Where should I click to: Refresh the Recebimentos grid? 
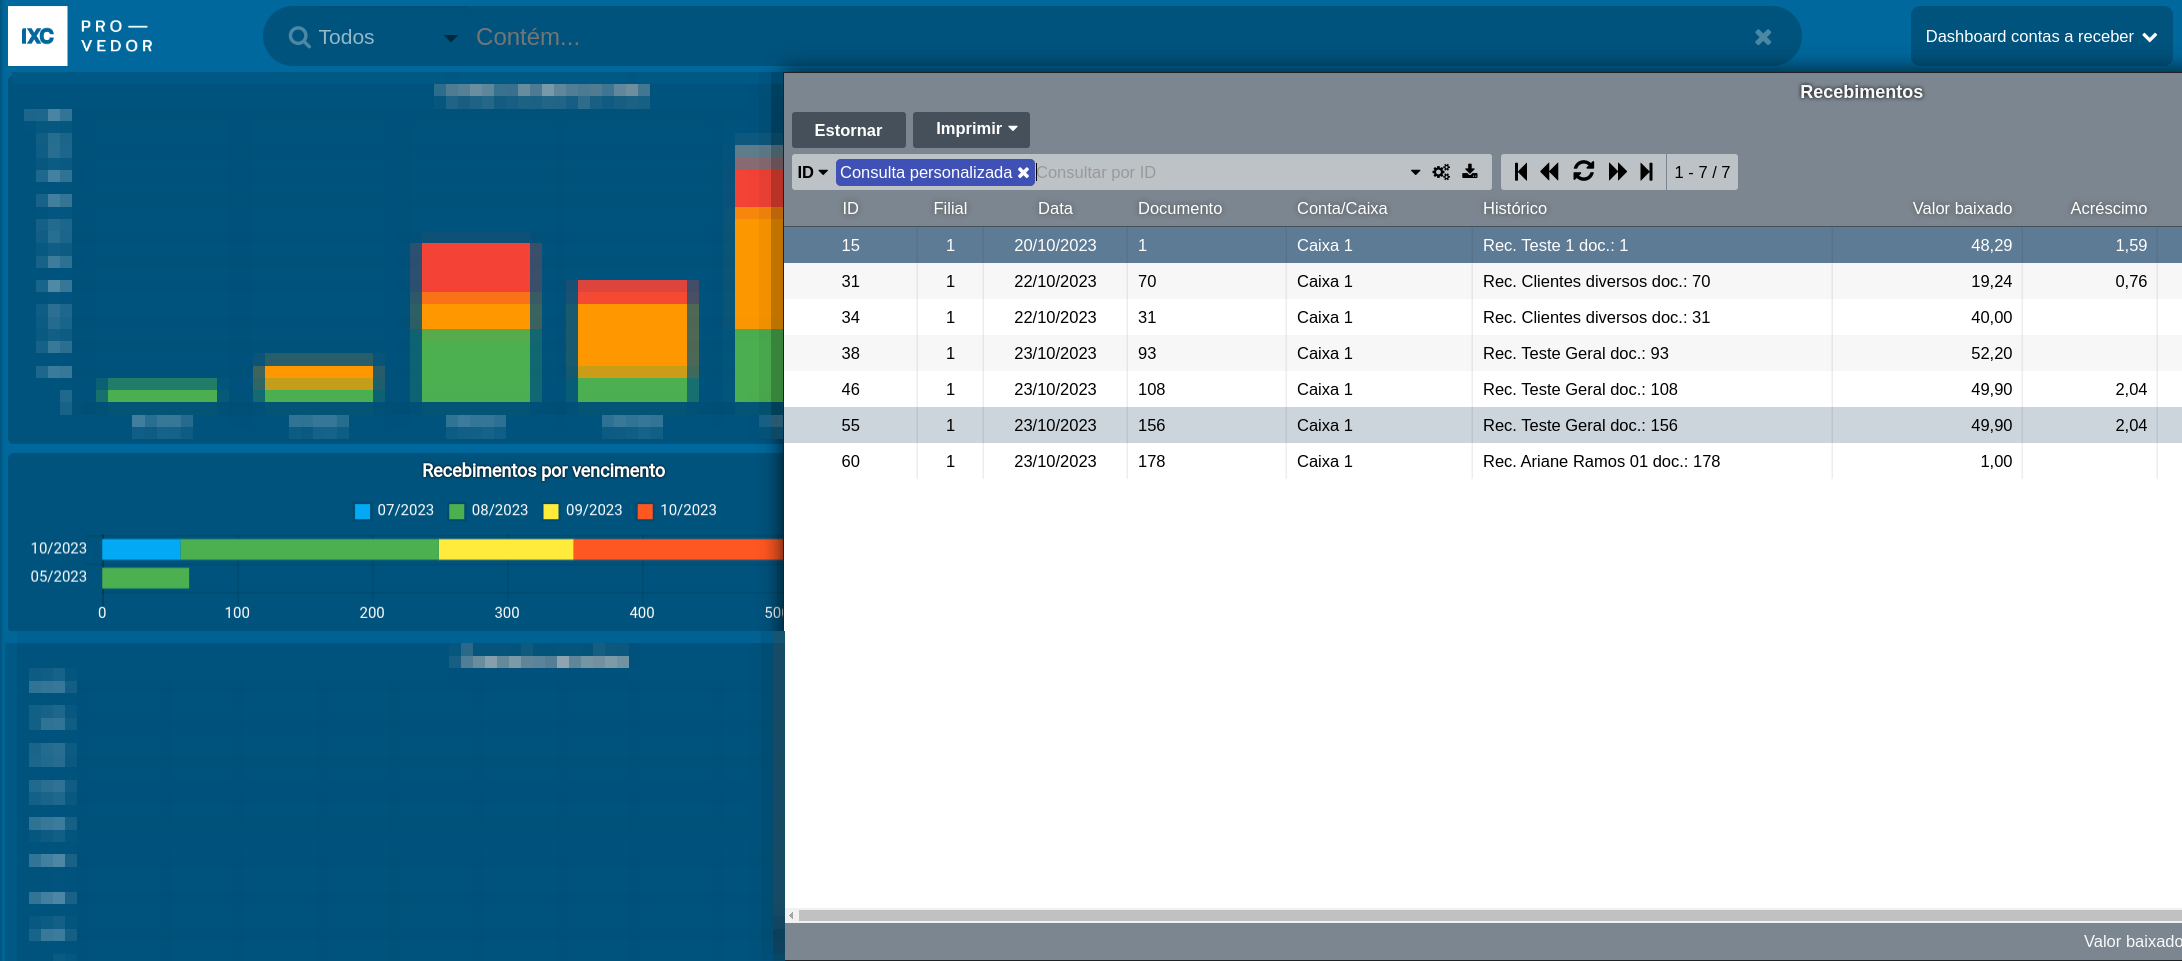1583,172
